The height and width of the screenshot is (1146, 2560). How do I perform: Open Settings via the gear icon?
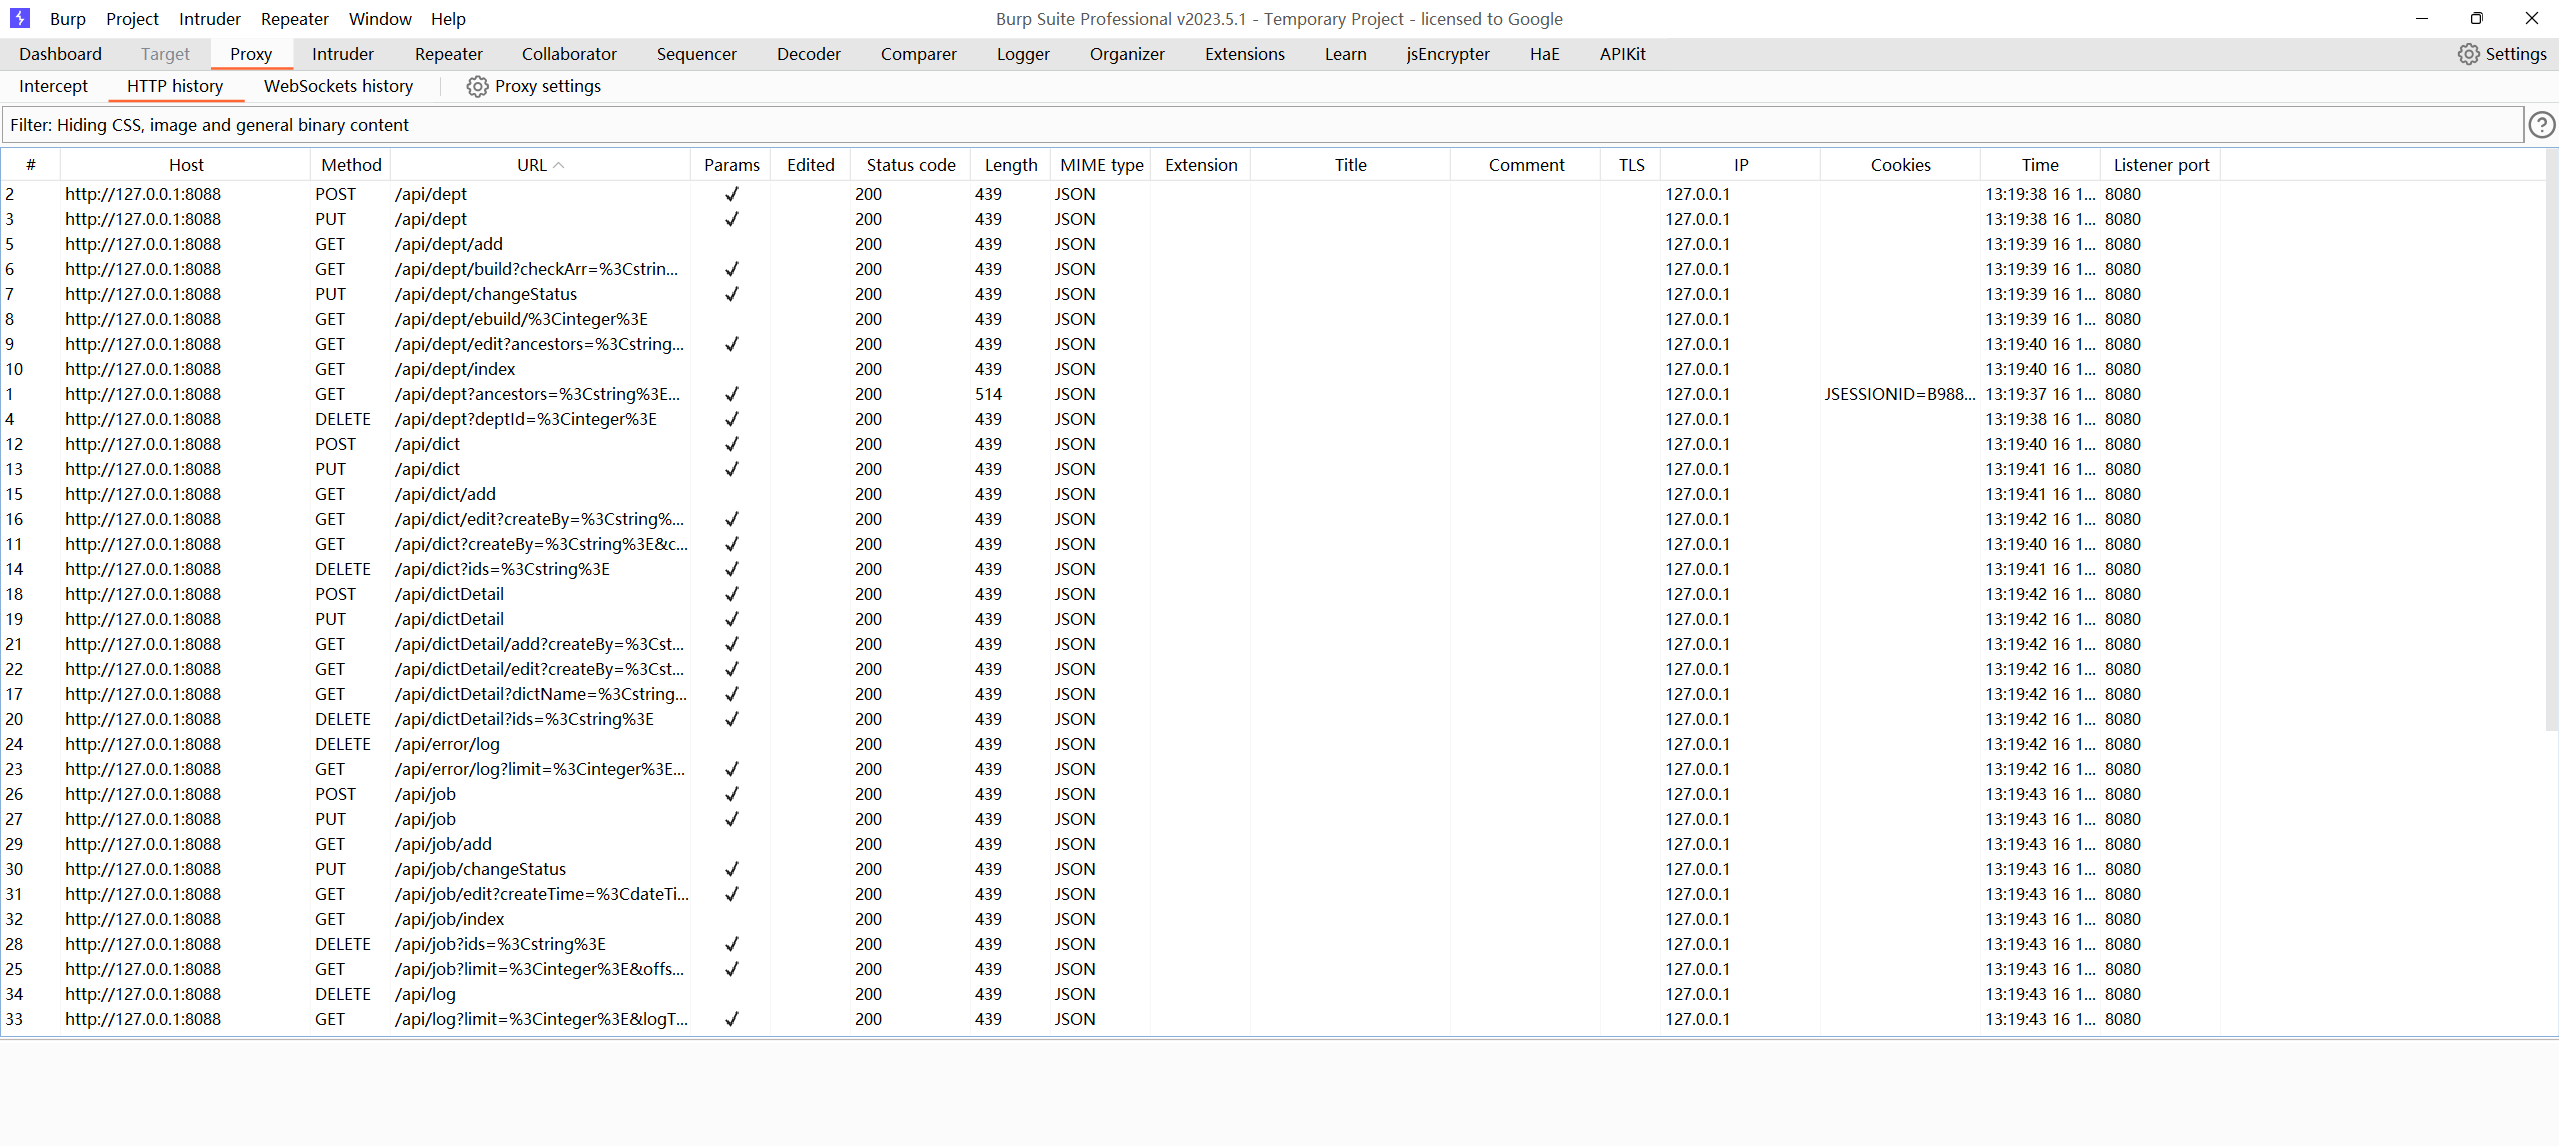(2468, 54)
